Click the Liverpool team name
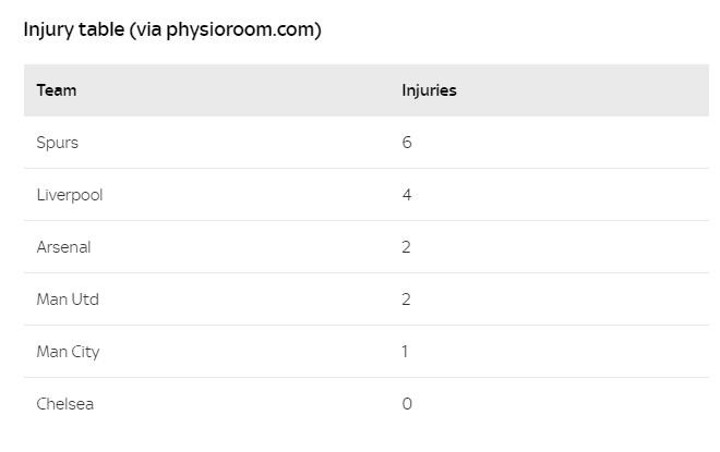Image resolution: width=720 pixels, height=452 pixels. pos(70,195)
